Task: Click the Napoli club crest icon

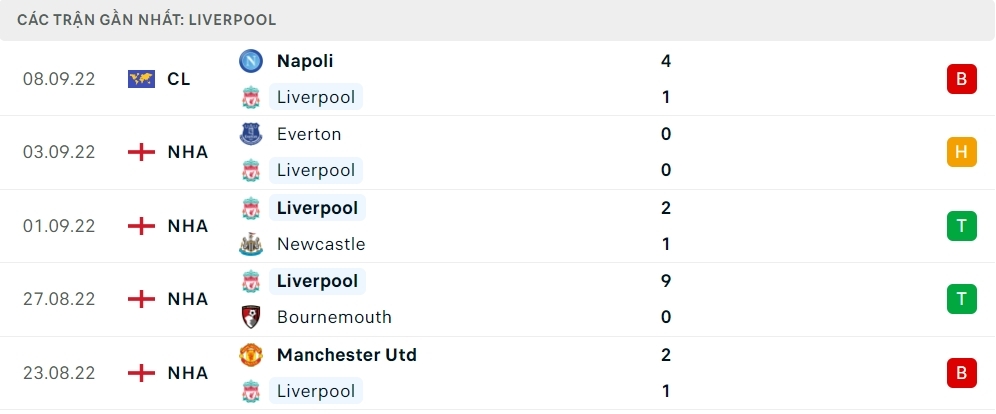Action: pyautogui.click(x=250, y=61)
